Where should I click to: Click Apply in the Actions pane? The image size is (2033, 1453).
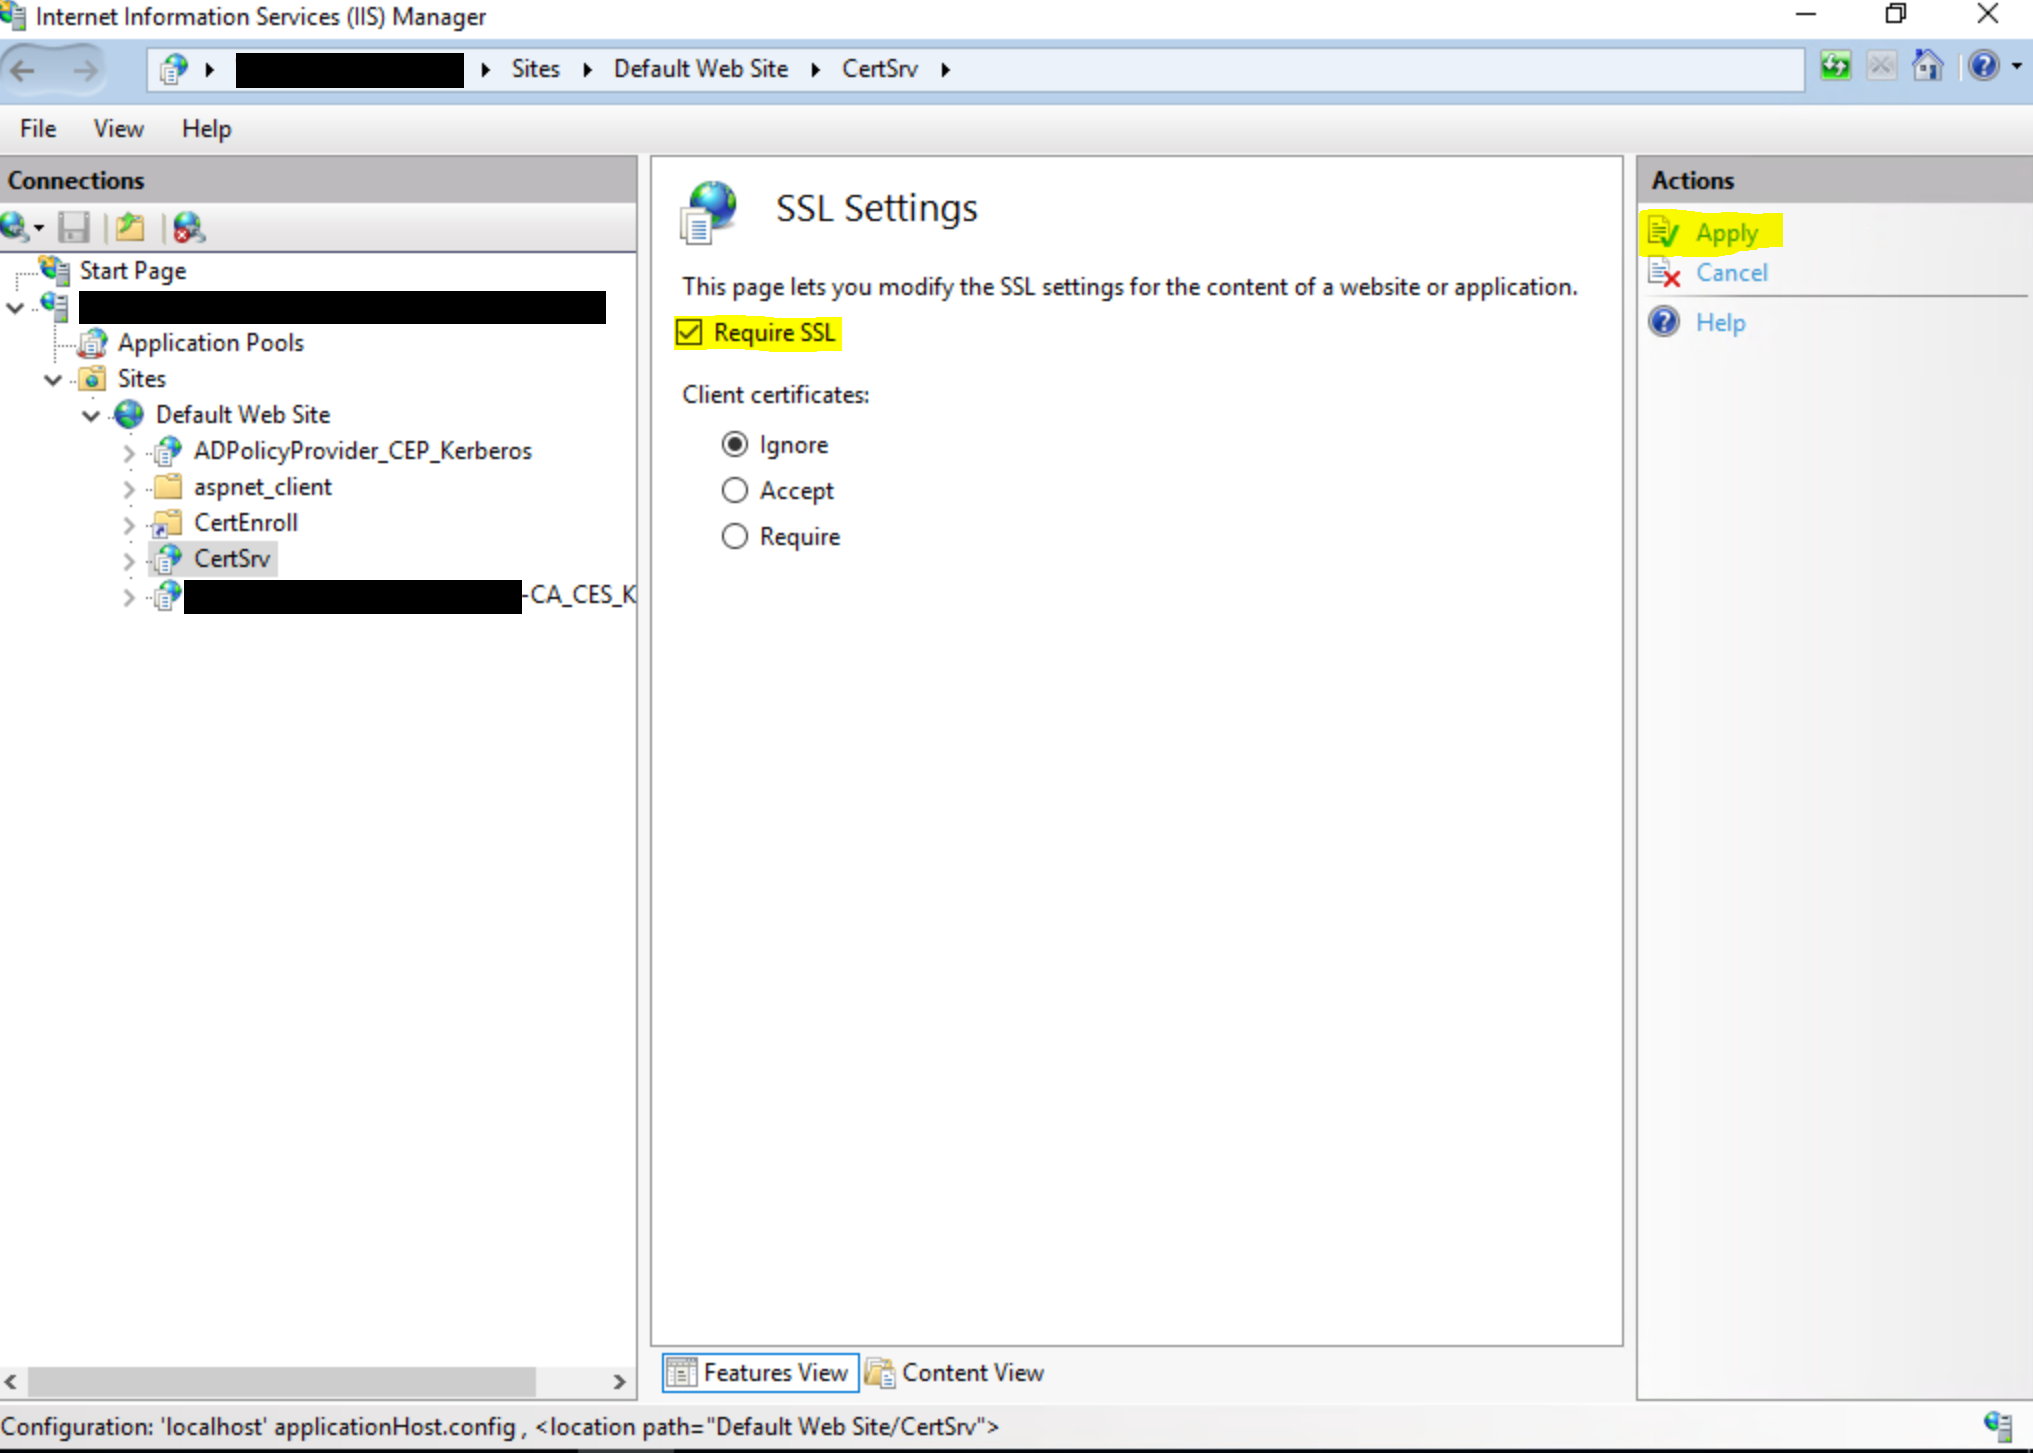pos(1726,233)
